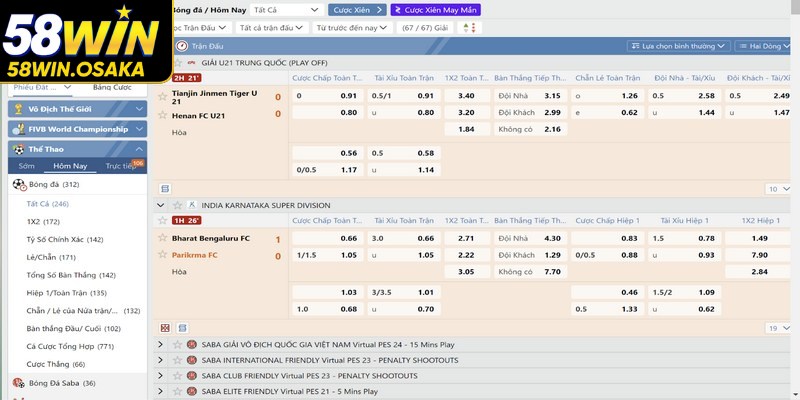Screen dimensions: 800x400
Task: Toggle favorite star for Henan FC U21
Action: tap(163, 114)
